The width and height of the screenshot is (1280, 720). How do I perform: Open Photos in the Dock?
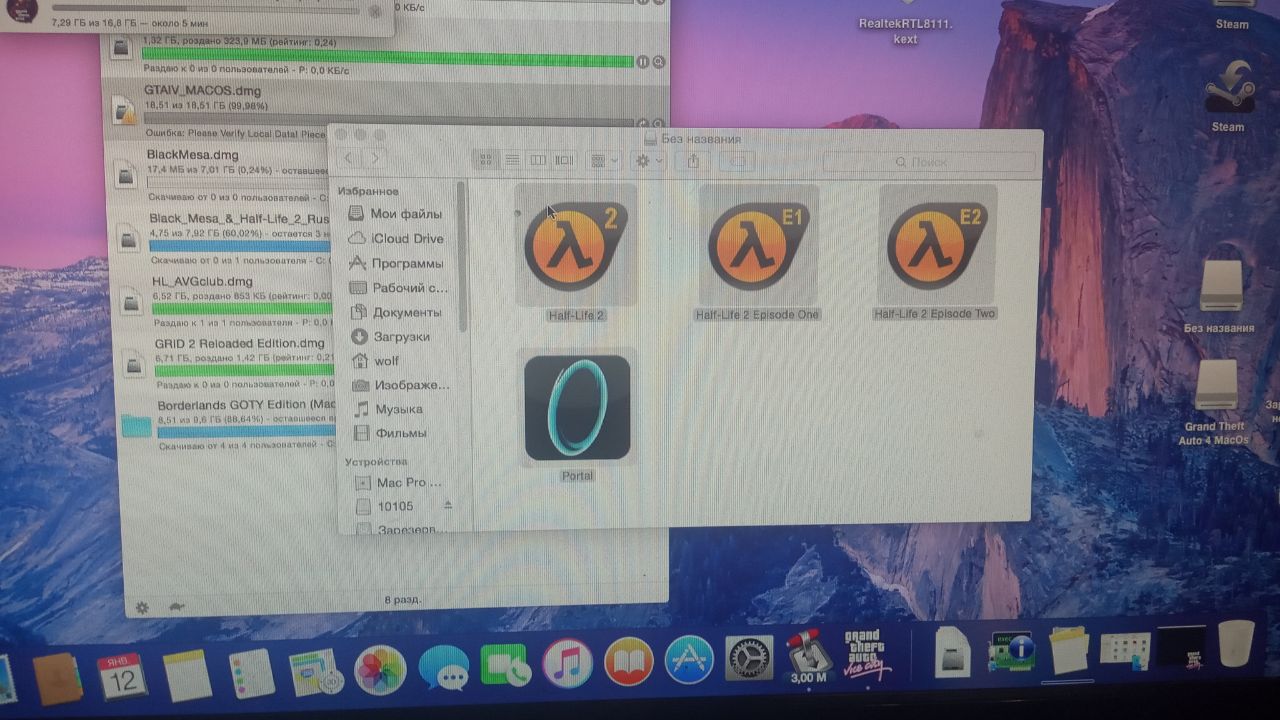(x=380, y=670)
